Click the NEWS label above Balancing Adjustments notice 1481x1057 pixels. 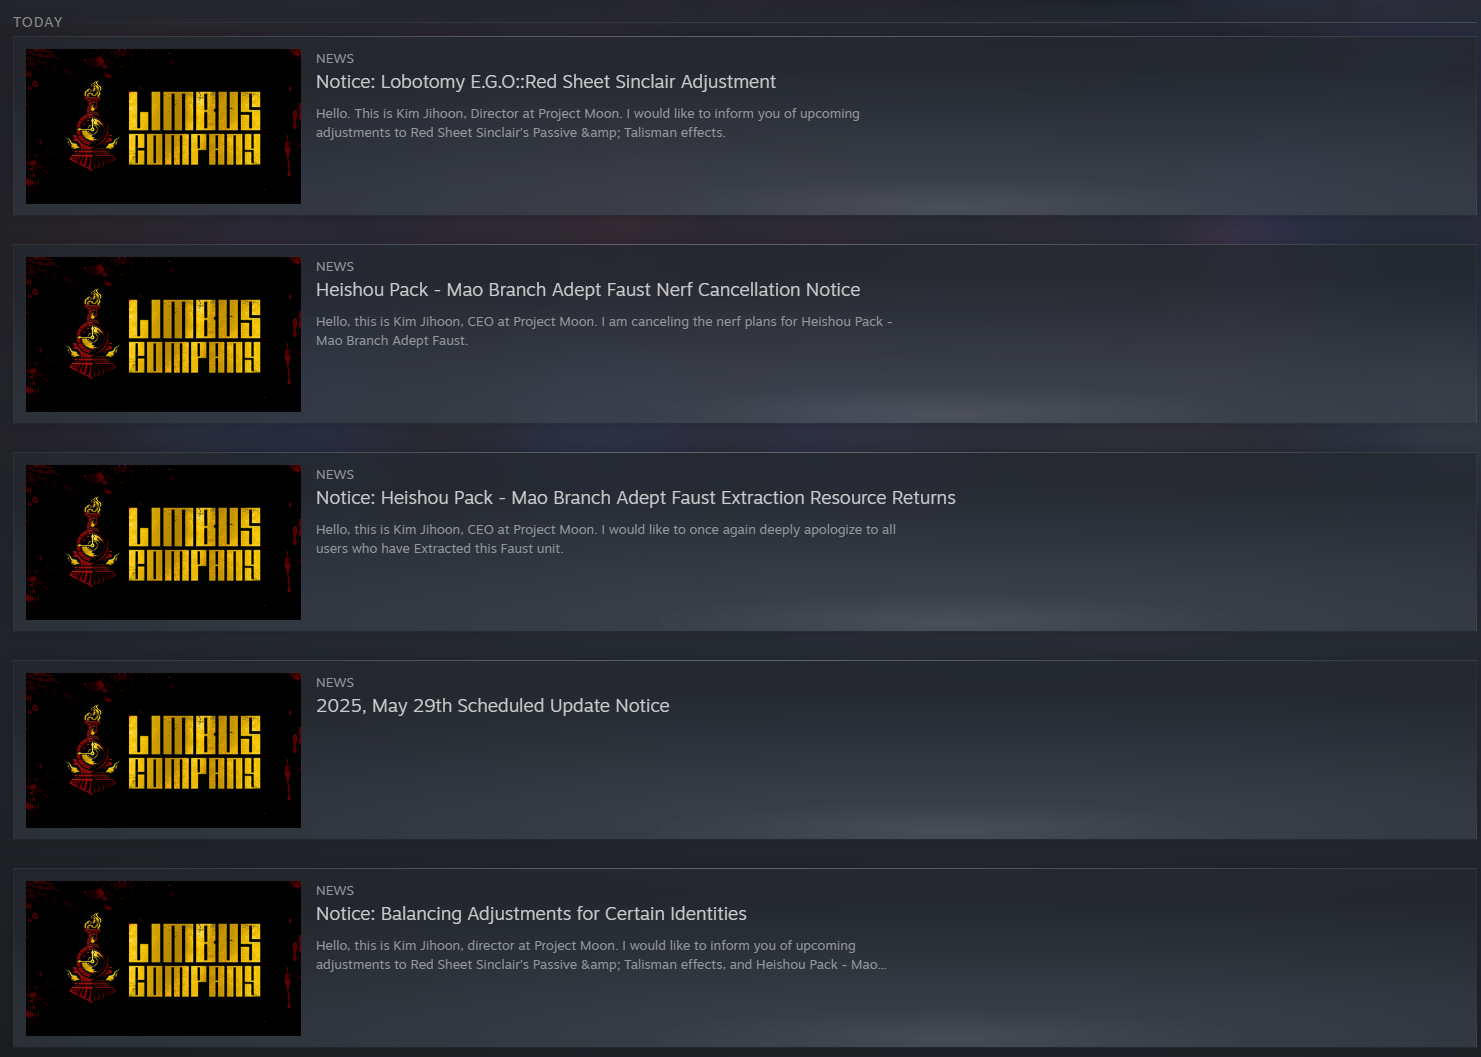tap(335, 891)
